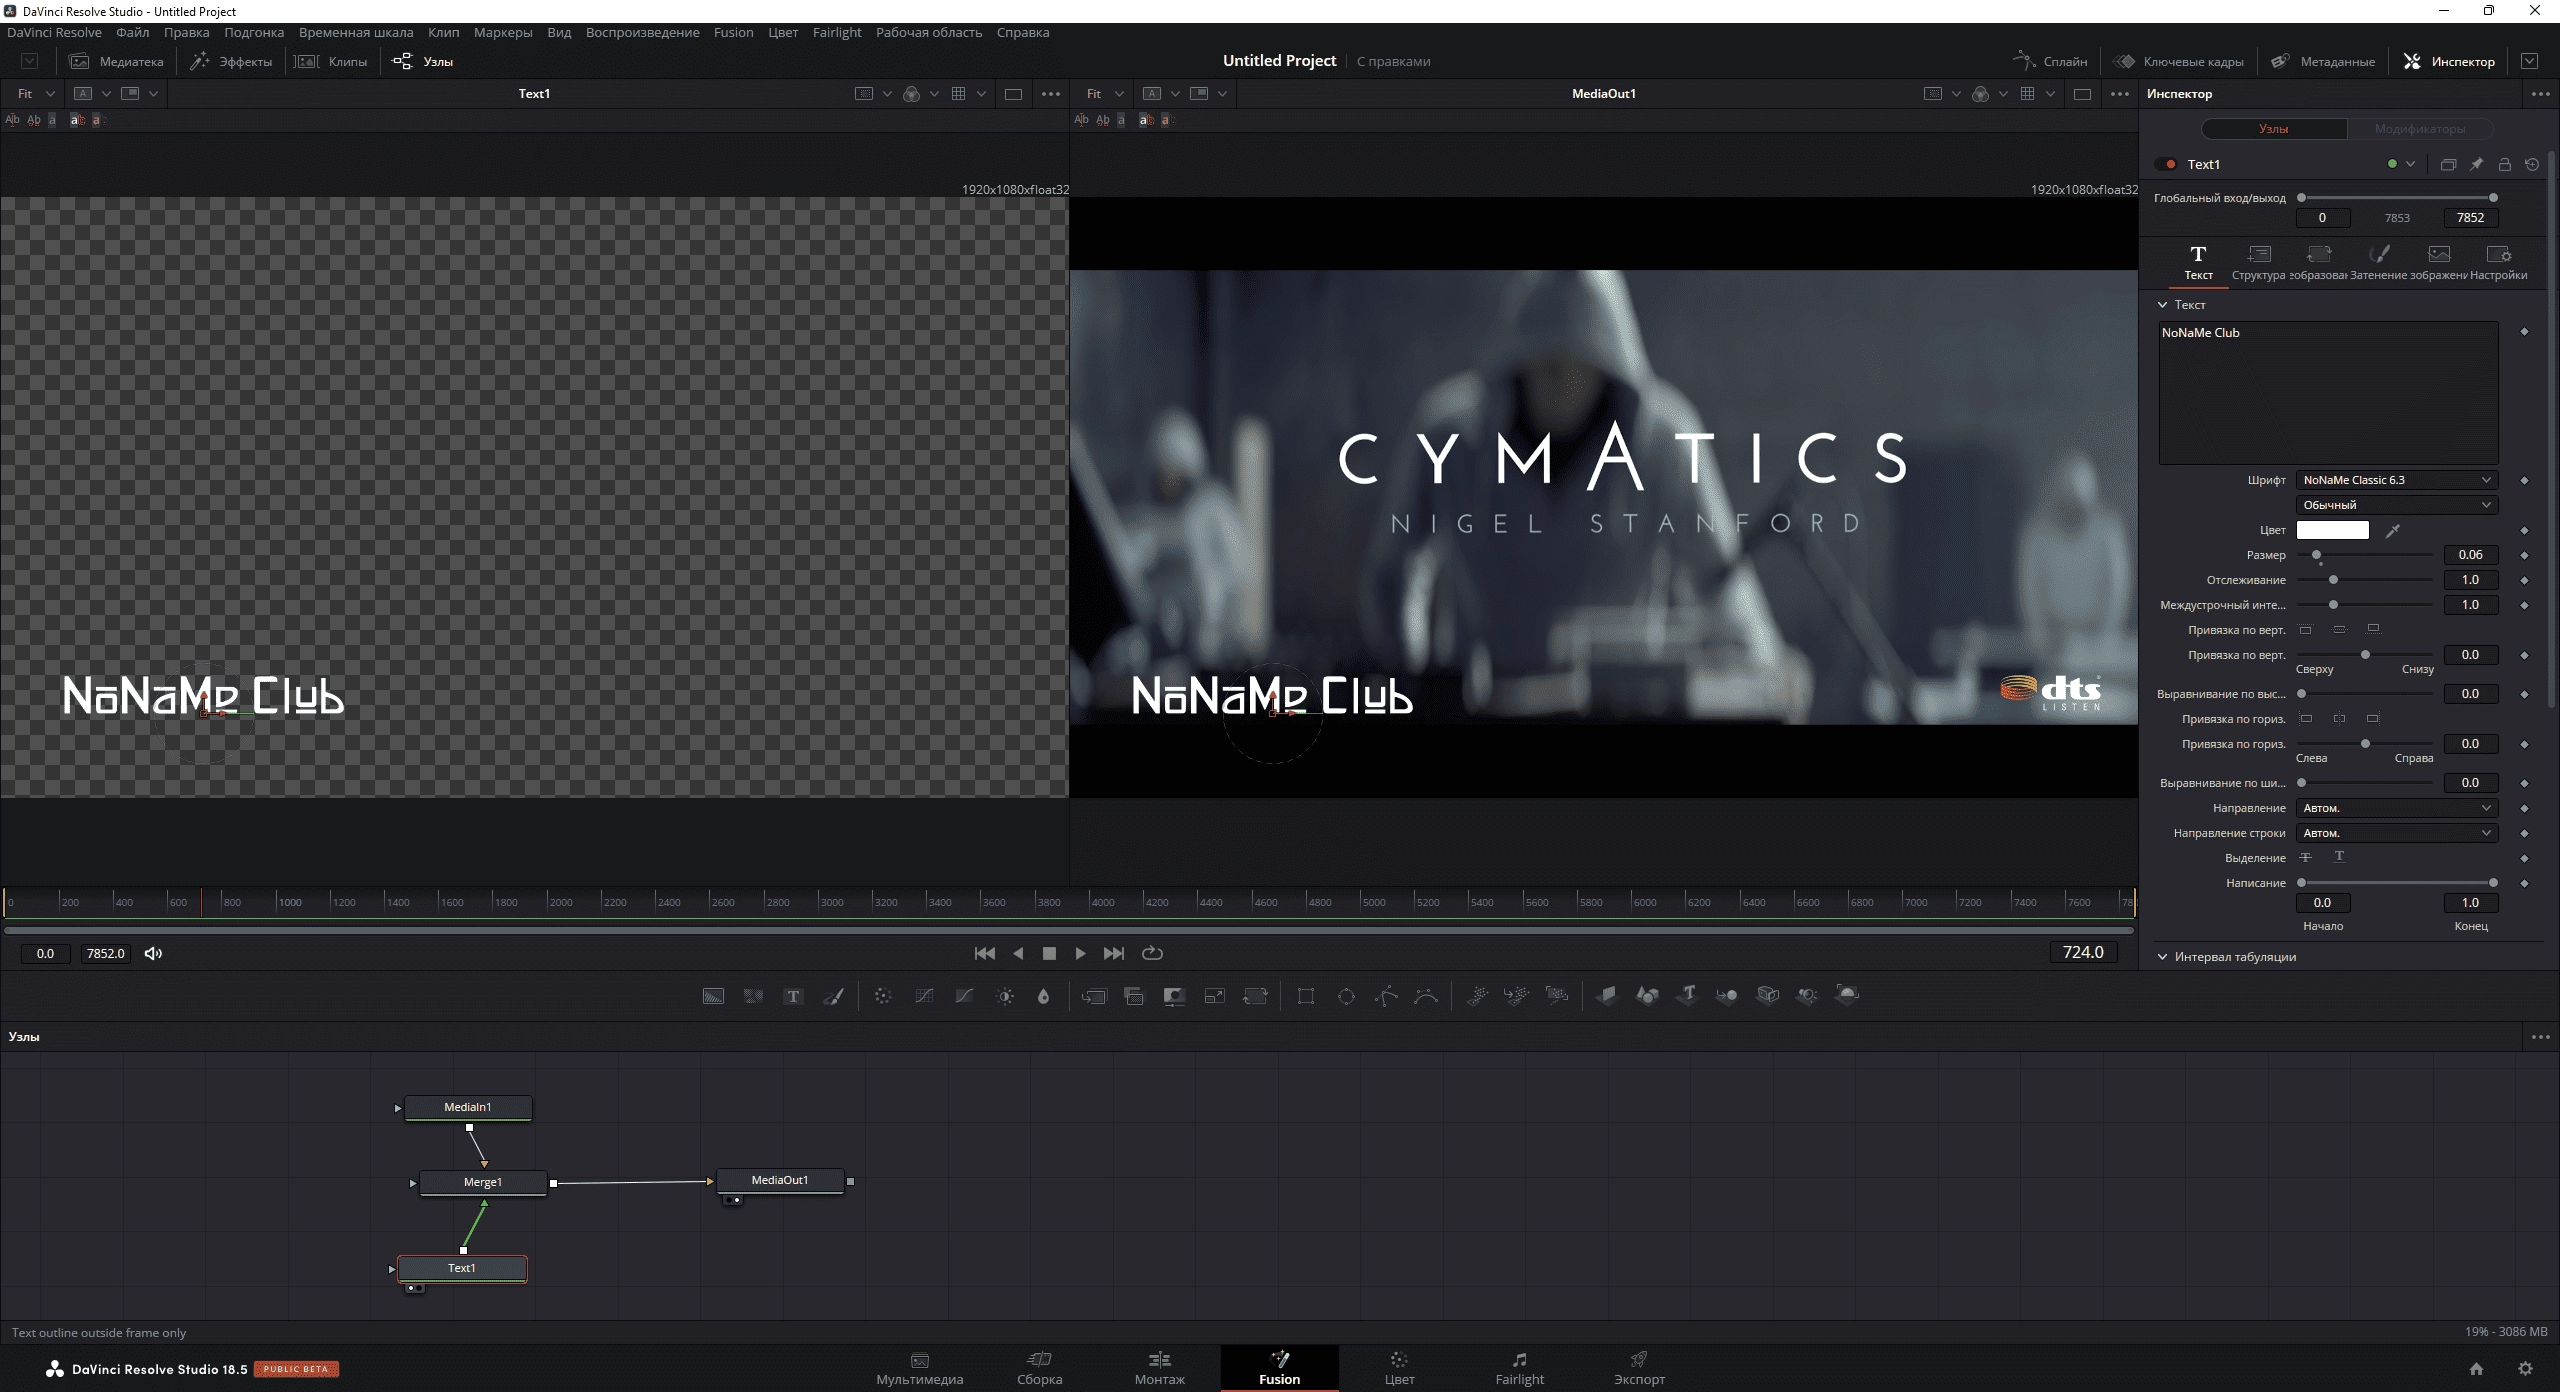Screen dimensions: 2560x1392
Task: Toggle the Nodes (Узлы) panel
Action: [423, 61]
